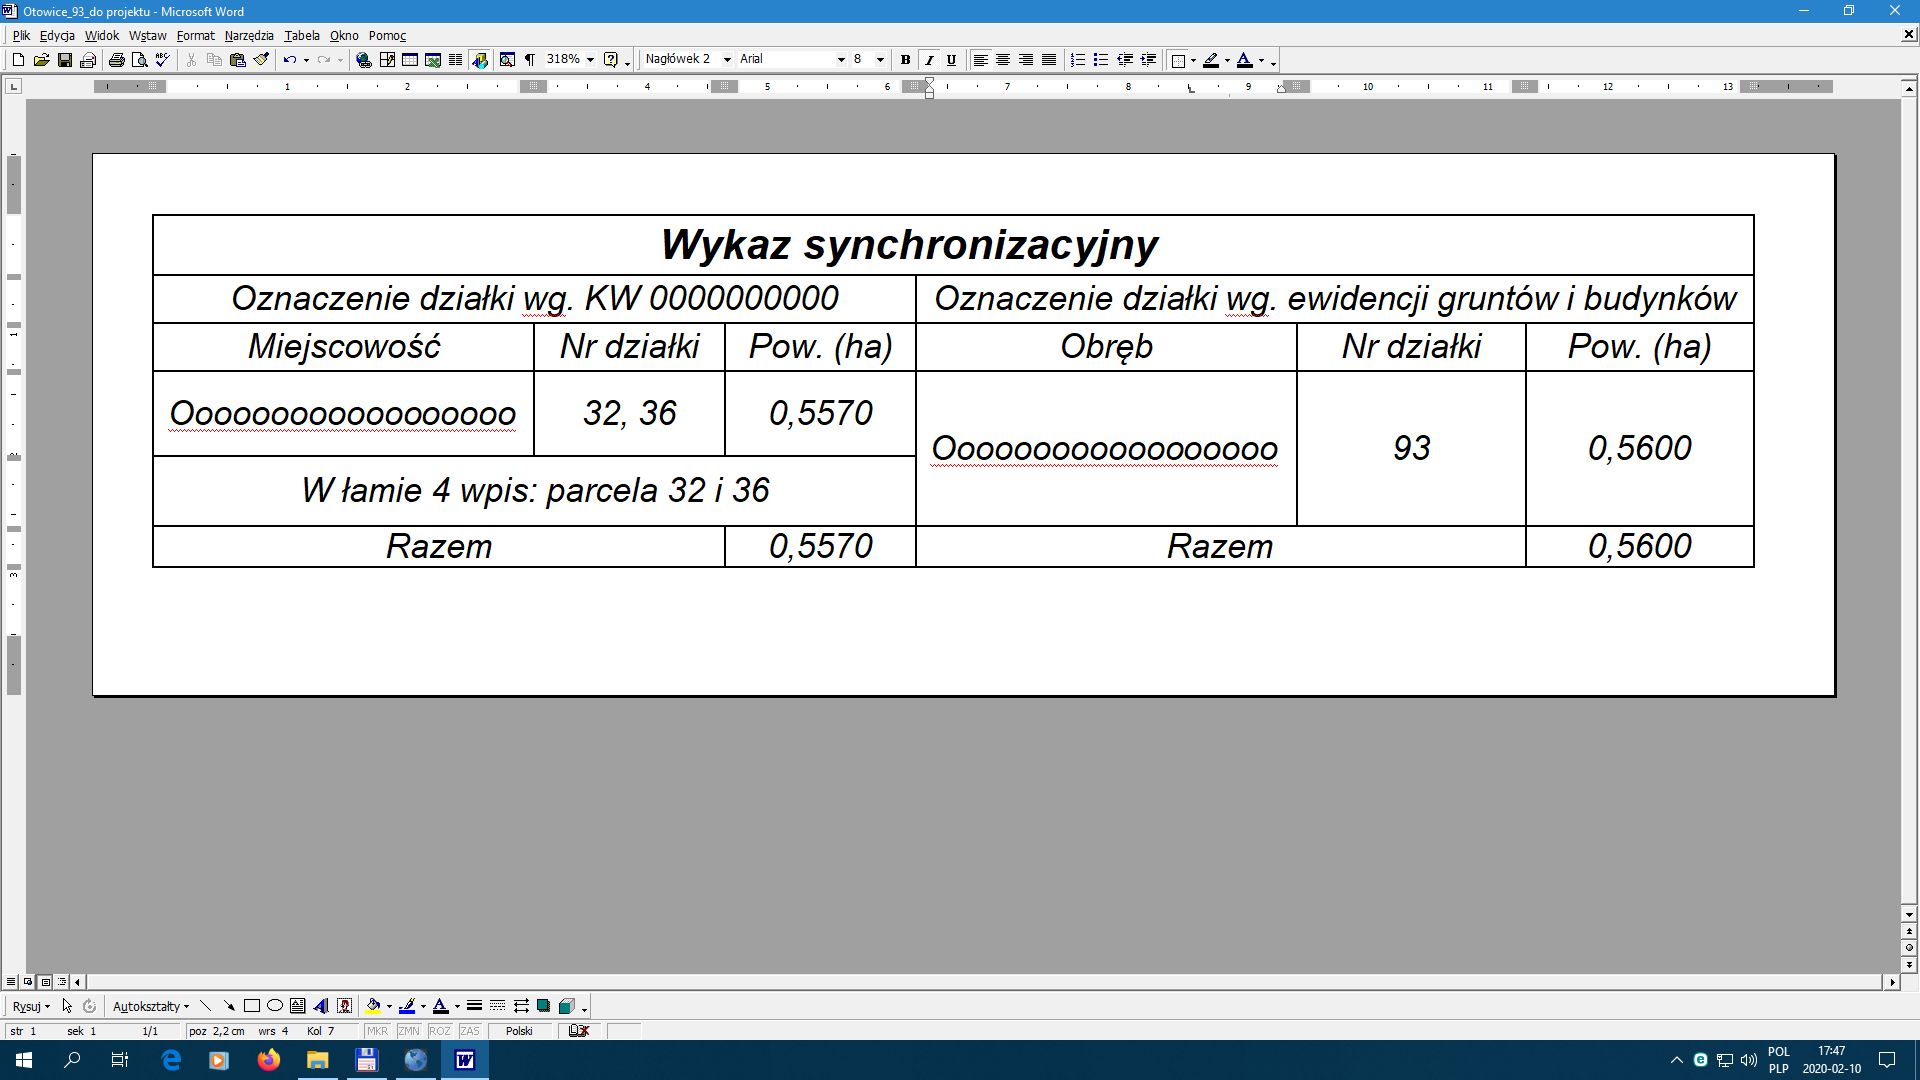
Task: Undo the last action
Action: 289,60
